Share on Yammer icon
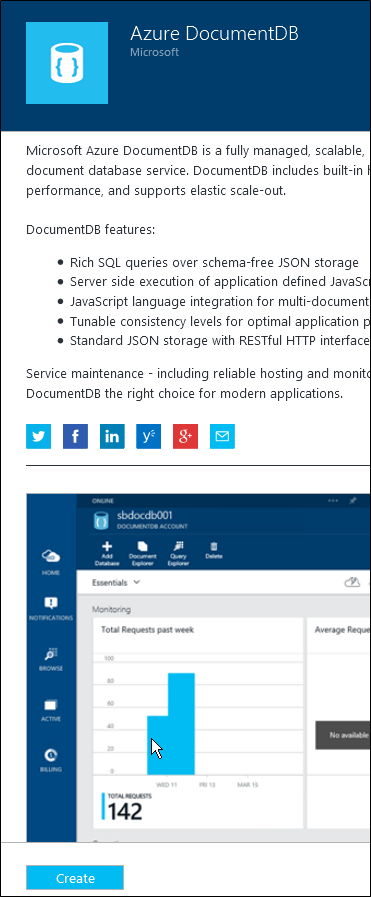Image resolution: width=371 pixels, height=897 pixels. [x=149, y=436]
